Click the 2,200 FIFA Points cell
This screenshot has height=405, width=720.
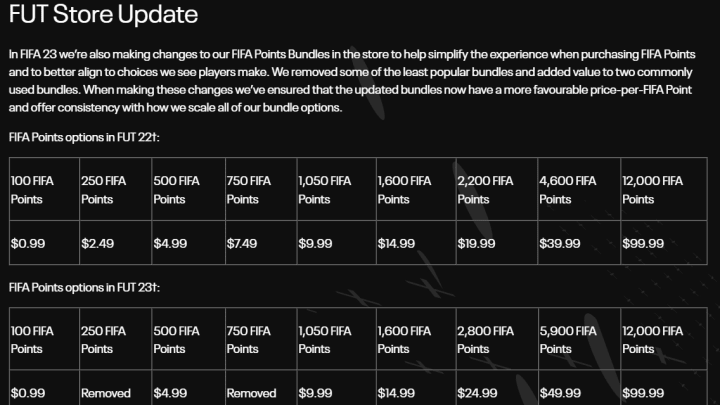497,189
